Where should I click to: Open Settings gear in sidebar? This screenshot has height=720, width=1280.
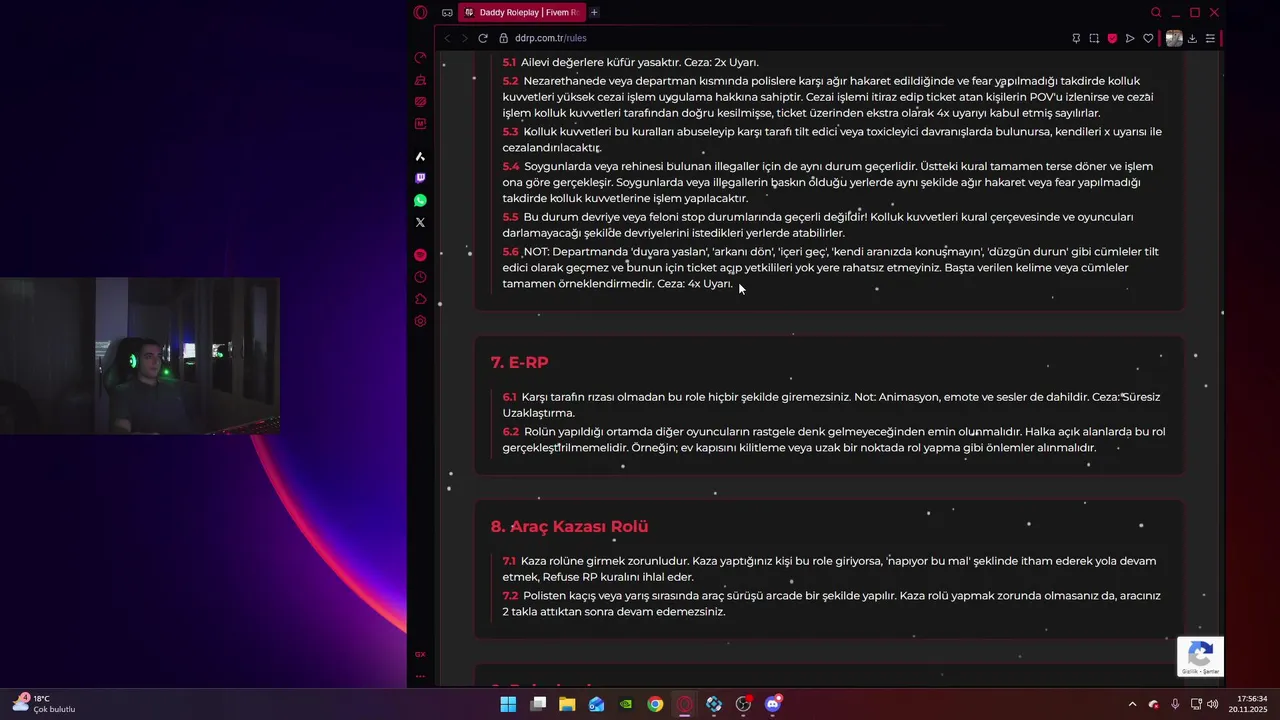click(x=420, y=321)
